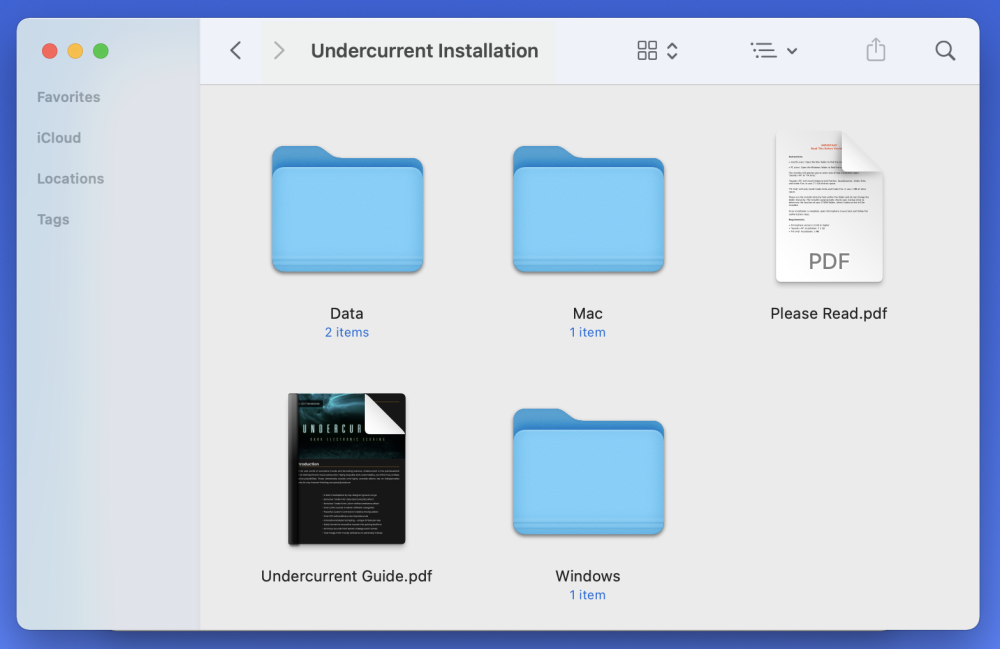Select the Data folder icon

[348, 209]
